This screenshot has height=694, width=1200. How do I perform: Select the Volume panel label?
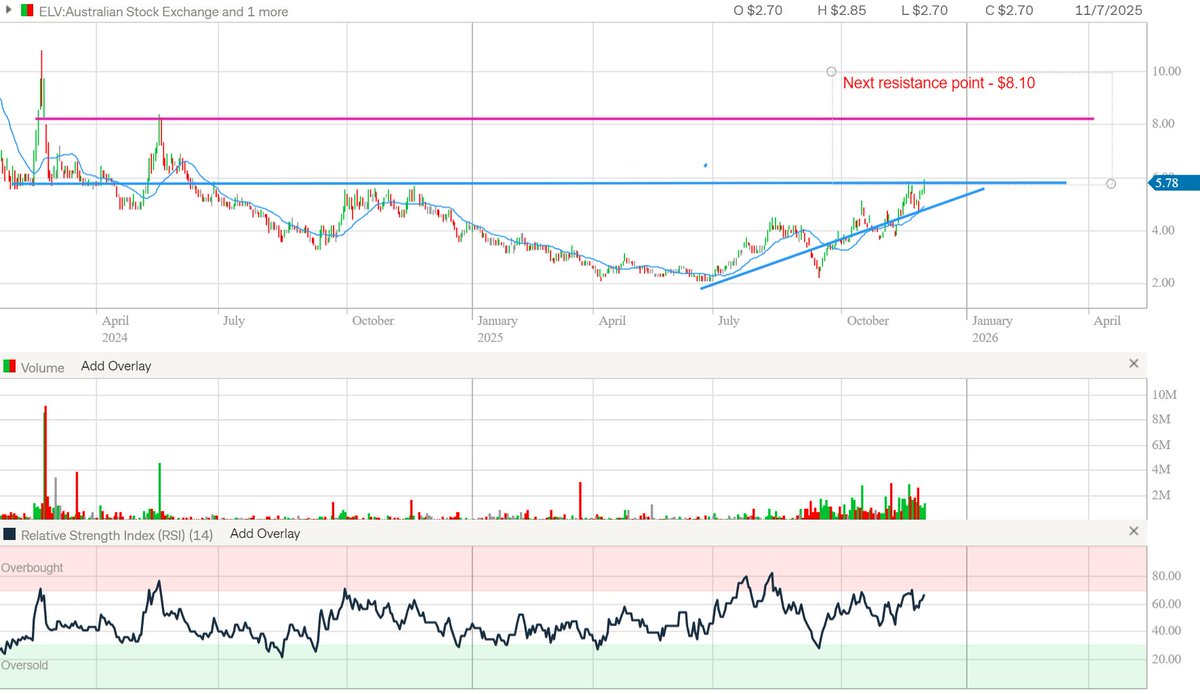(43, 367)
